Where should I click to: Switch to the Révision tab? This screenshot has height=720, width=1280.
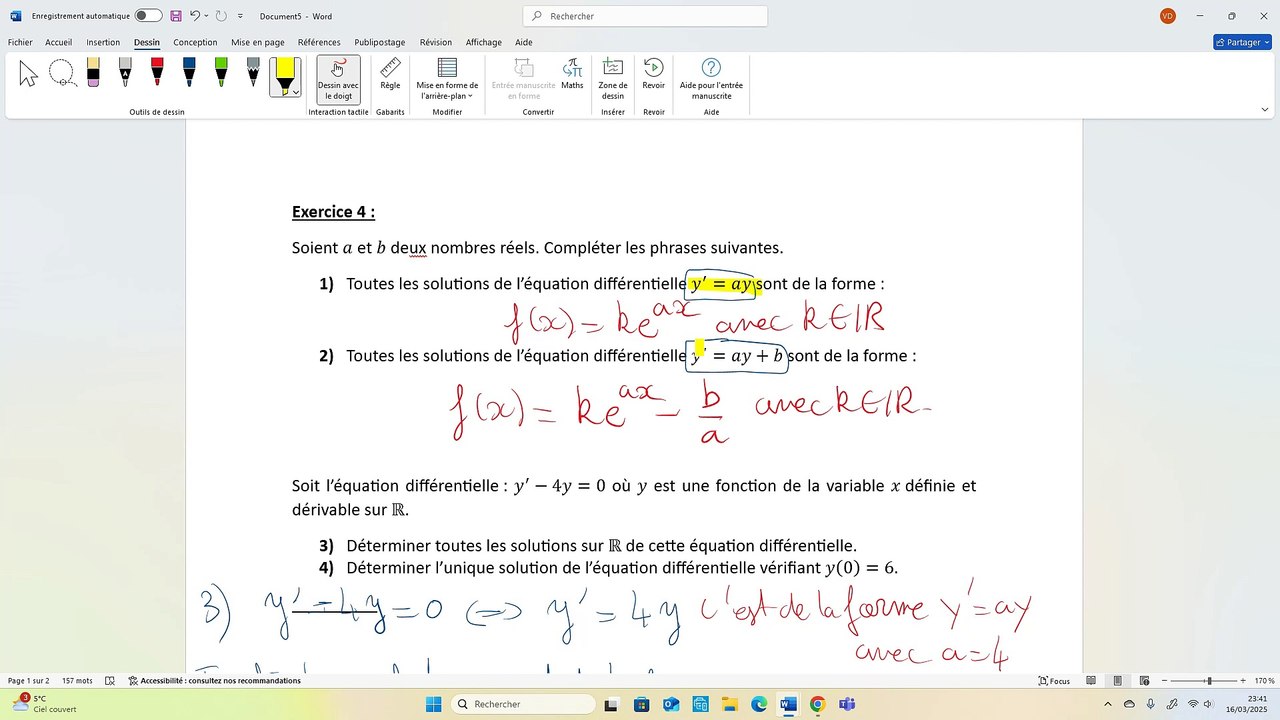pyautogui.click(x=435, y=42)
